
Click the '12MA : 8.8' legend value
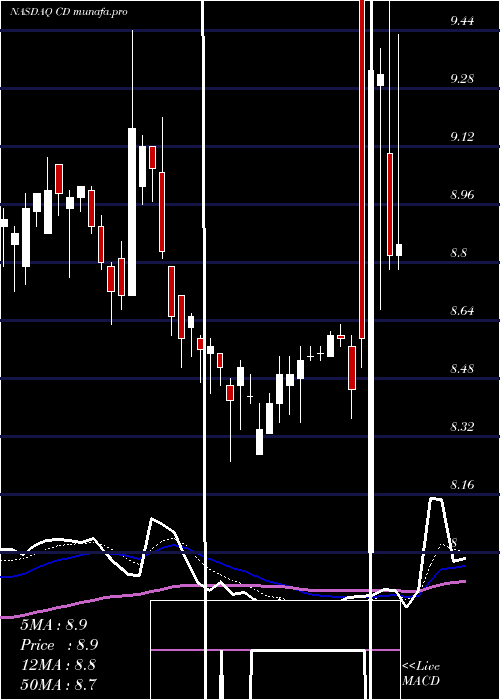(58, 665)
